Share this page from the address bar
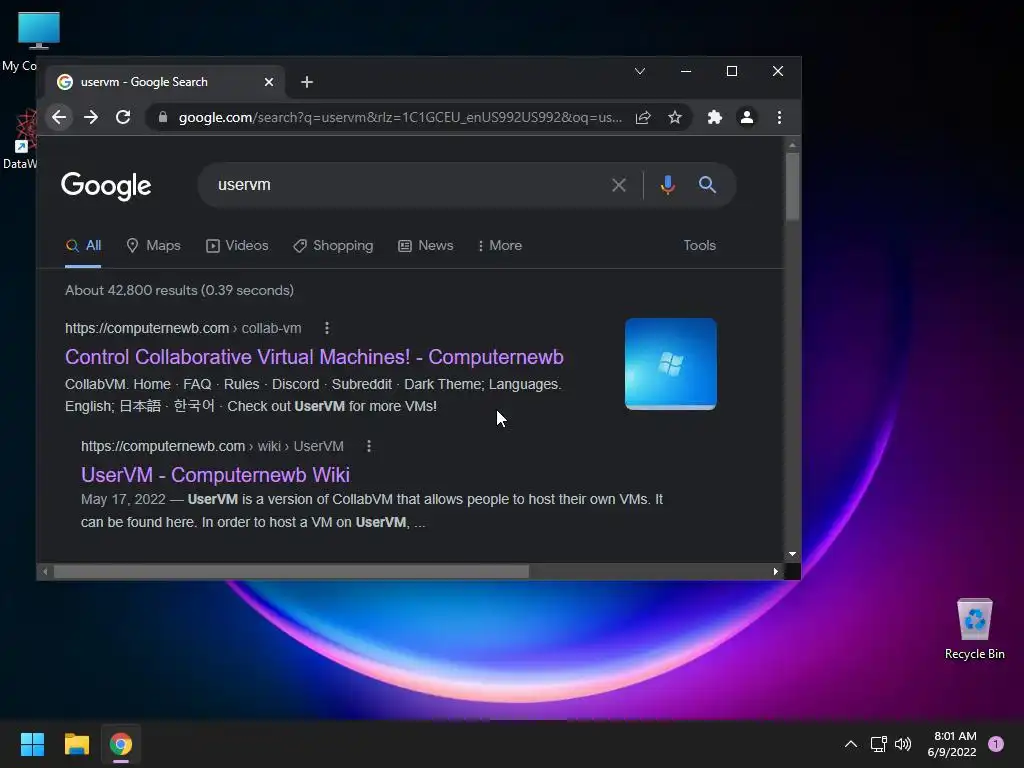This screenshot has width=1024, height=768. (x=643, y=118)
